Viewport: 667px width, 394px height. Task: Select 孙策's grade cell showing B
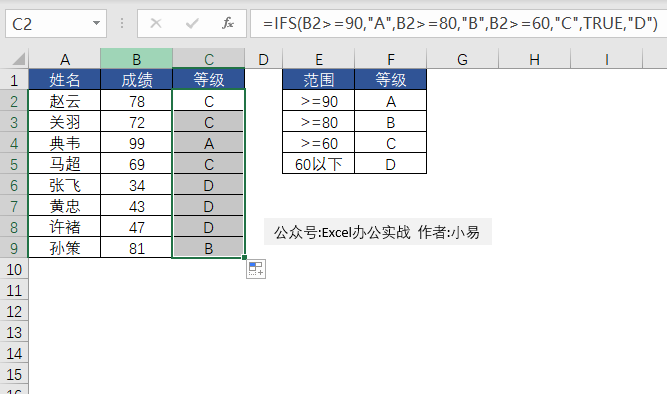[x=208, y=248]
